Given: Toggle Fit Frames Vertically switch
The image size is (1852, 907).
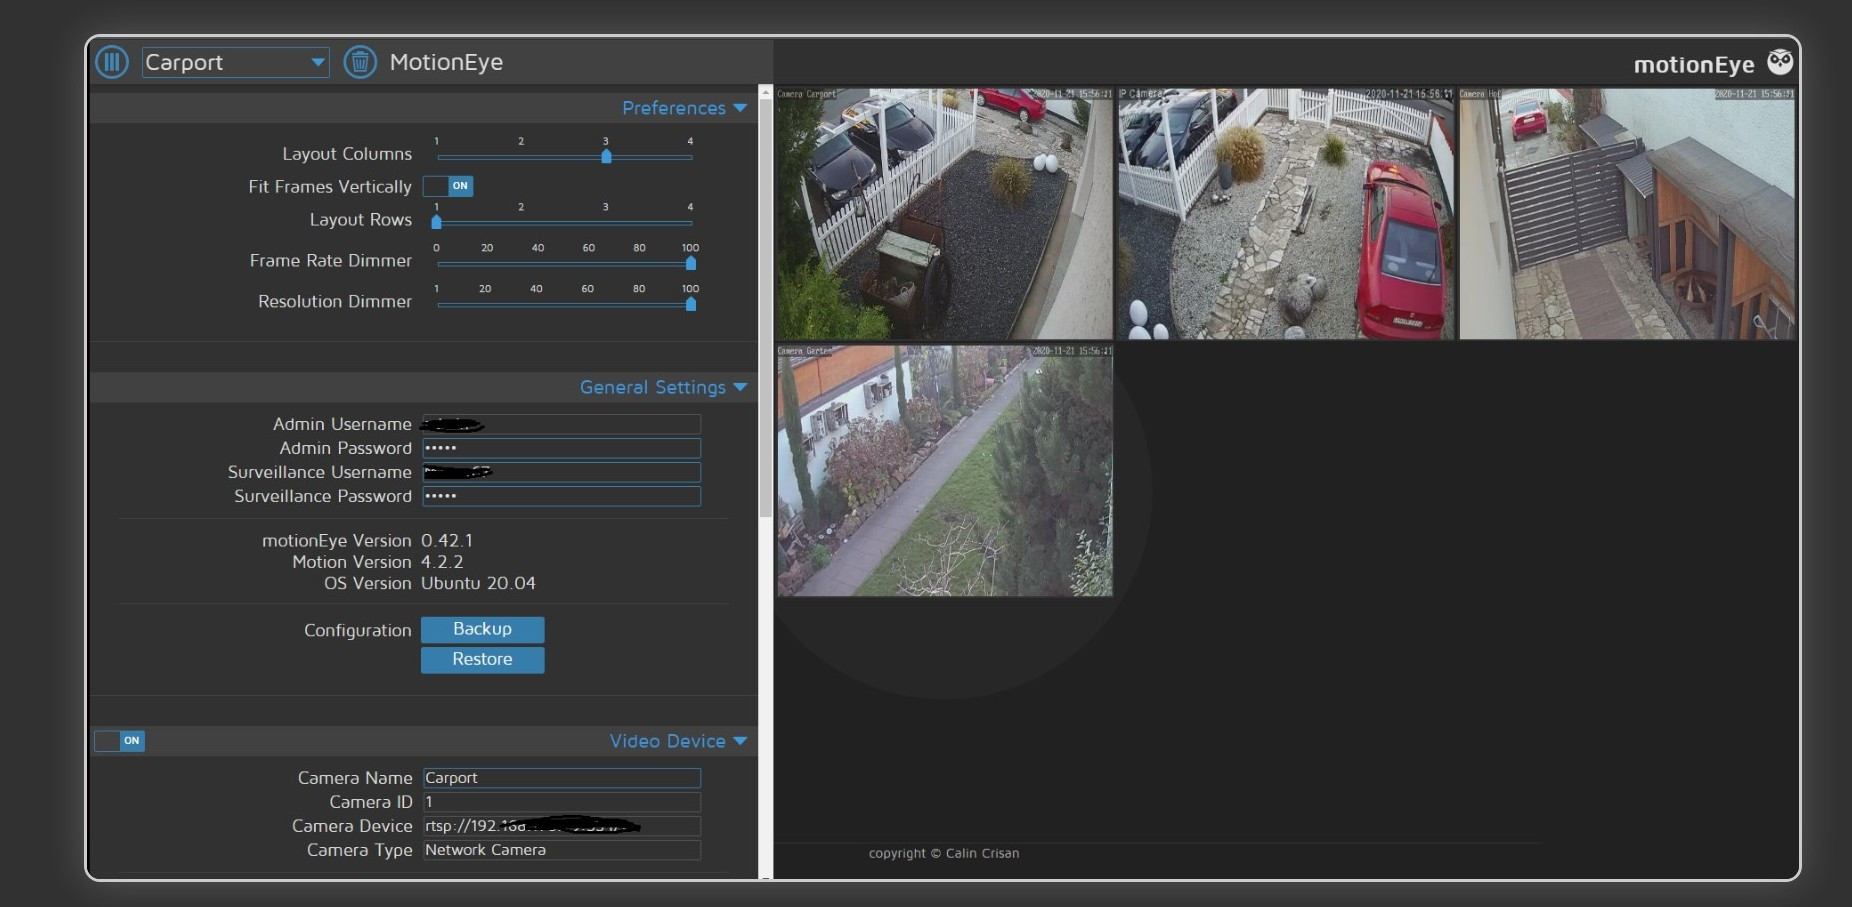Looking at the screenshot, I should [x=448, y=186].
